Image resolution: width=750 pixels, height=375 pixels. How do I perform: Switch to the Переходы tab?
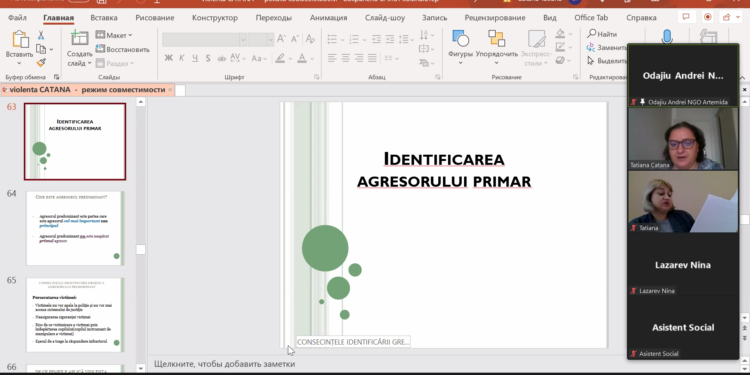click(274, 18)
